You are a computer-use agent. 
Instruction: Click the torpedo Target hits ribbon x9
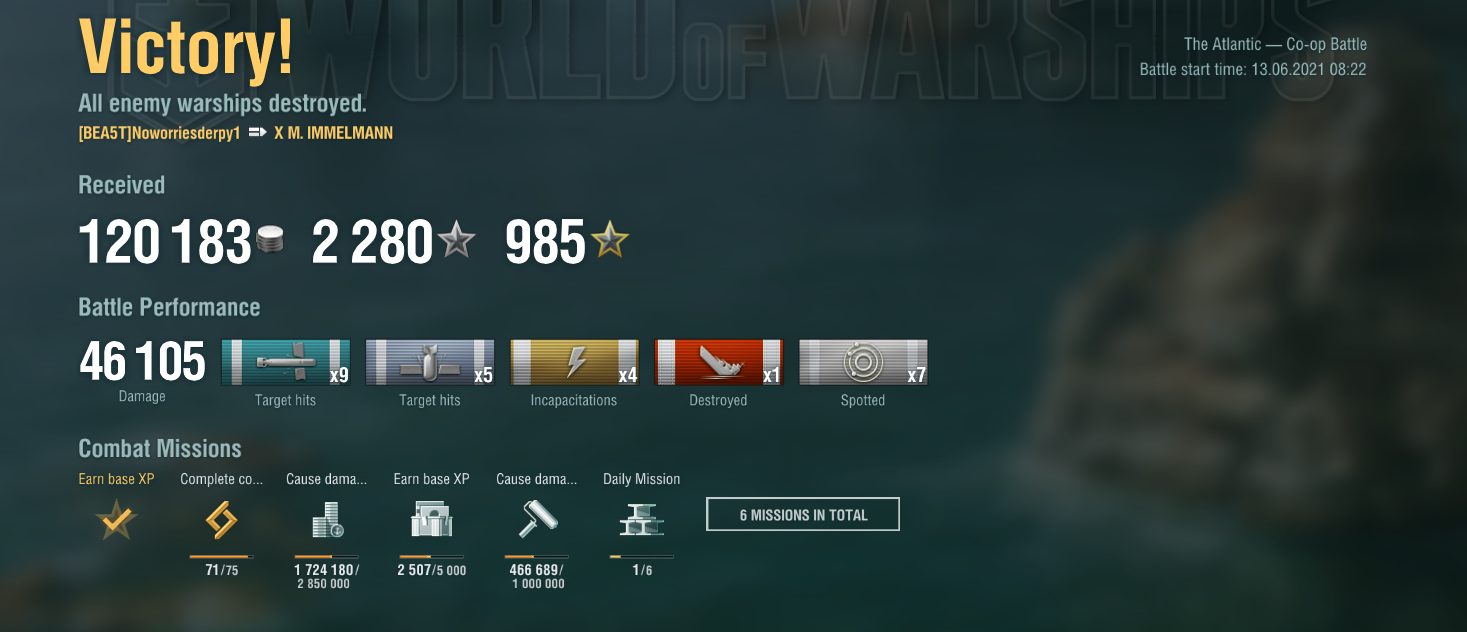pos(286,362)
